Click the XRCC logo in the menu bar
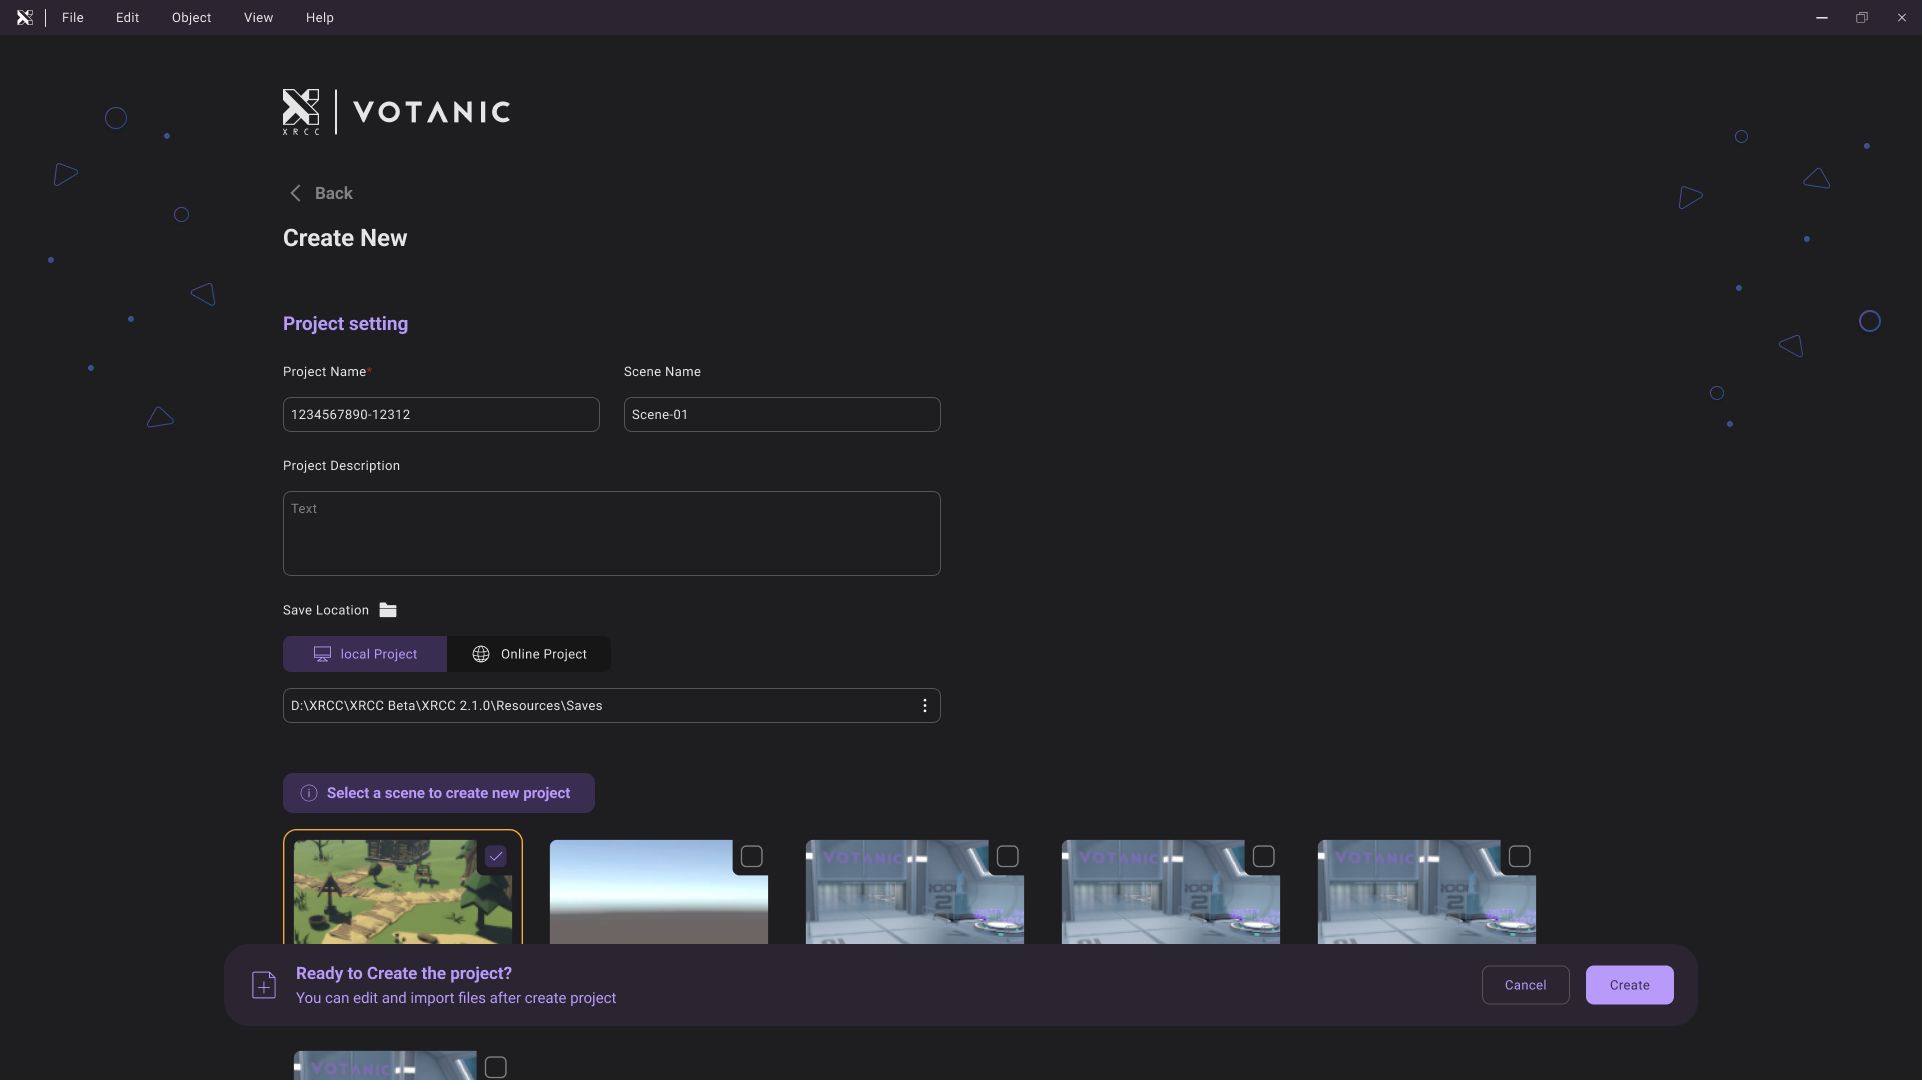1922x1080 pixels. pyautogui.click(x=24, y=18)
